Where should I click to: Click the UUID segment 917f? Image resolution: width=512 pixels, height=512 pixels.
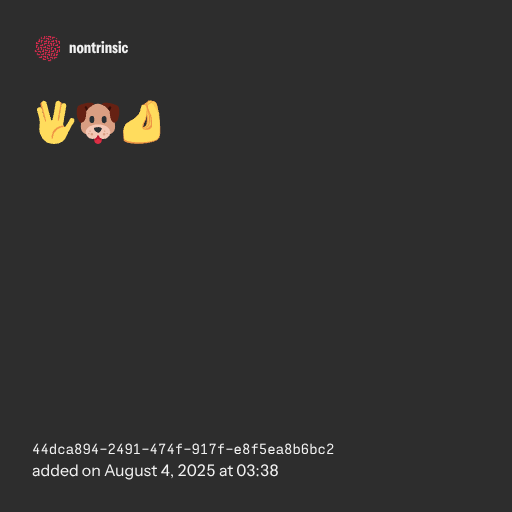208,449
